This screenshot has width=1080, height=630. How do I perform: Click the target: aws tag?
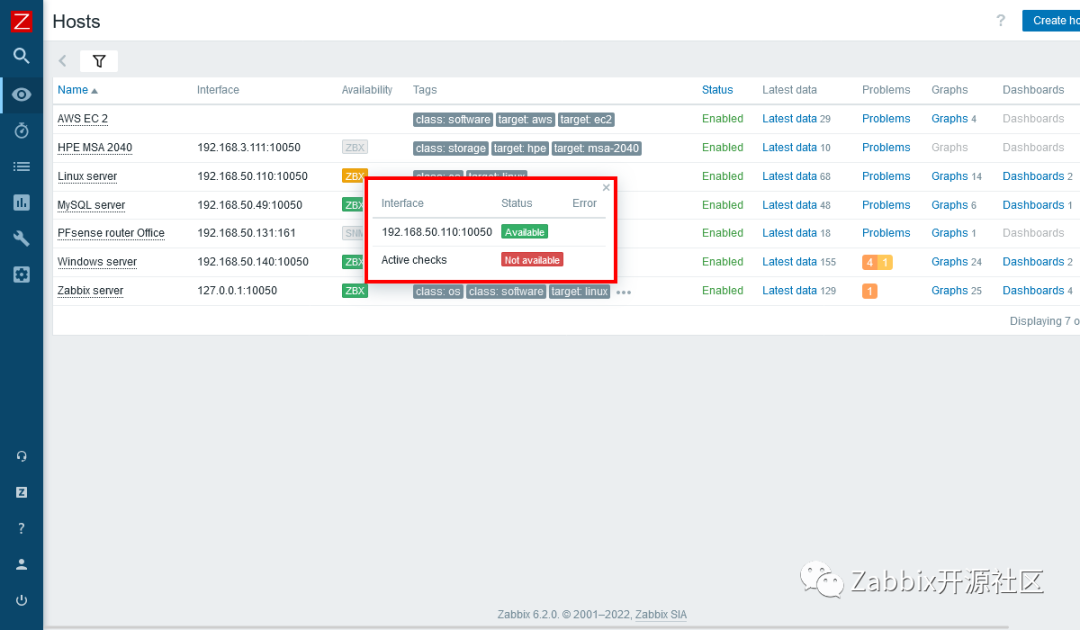(525, 120)
